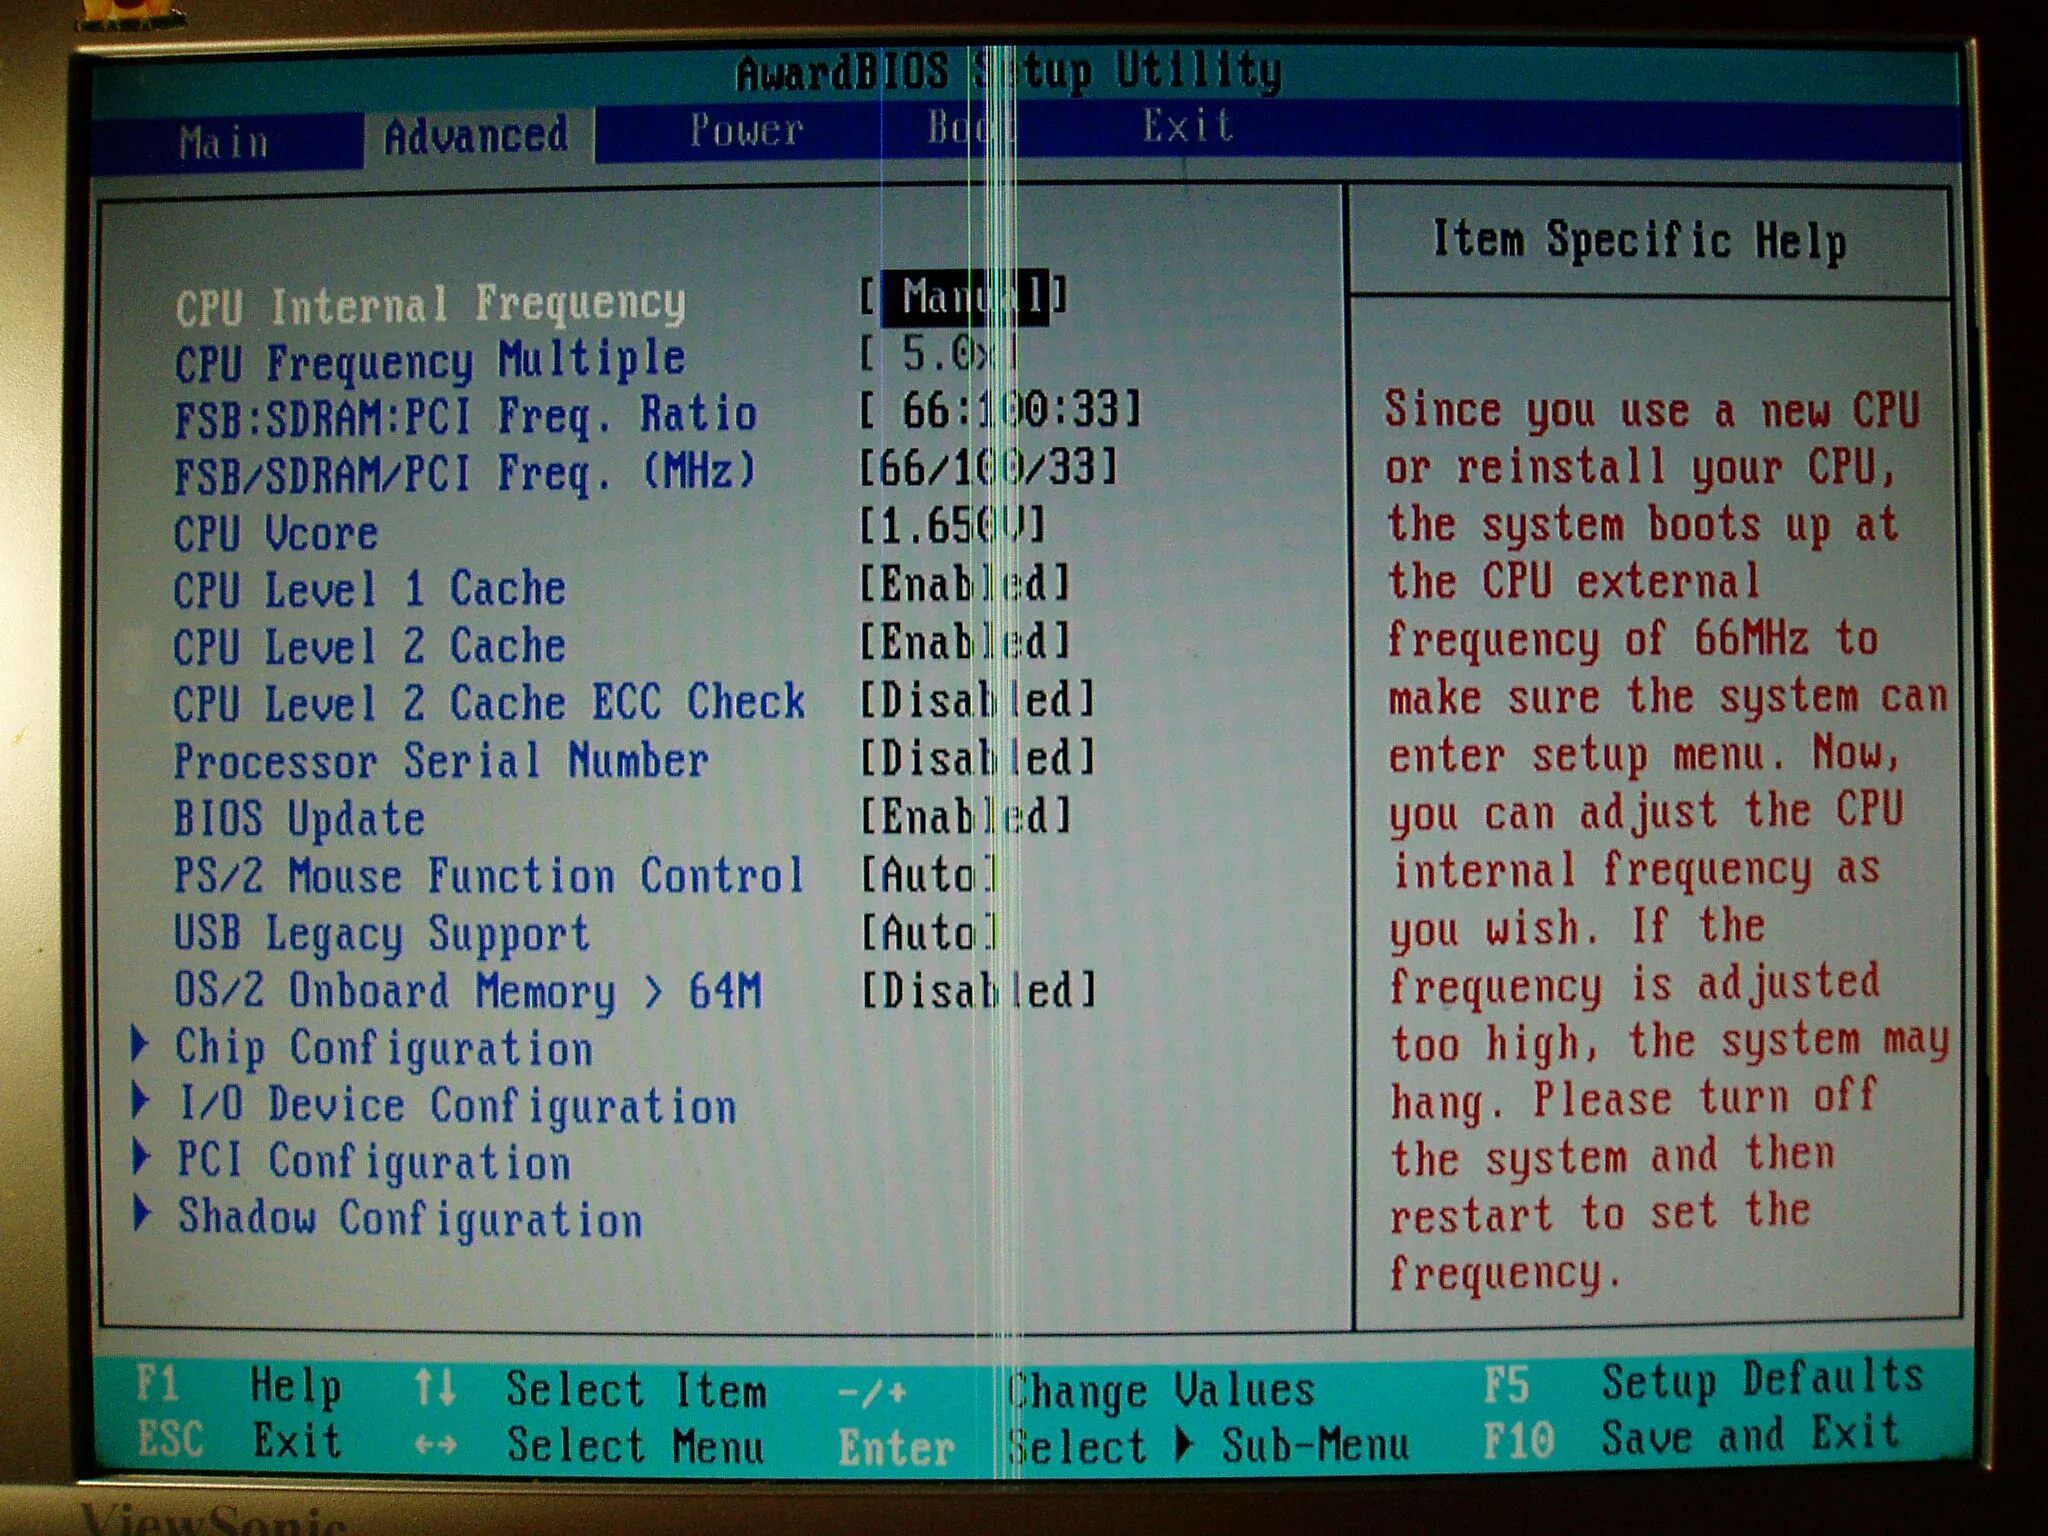Select CPU Internal Frequency Manual field
The width and height of the screenshot is (2048, 1536).
(x=965, y=298)
